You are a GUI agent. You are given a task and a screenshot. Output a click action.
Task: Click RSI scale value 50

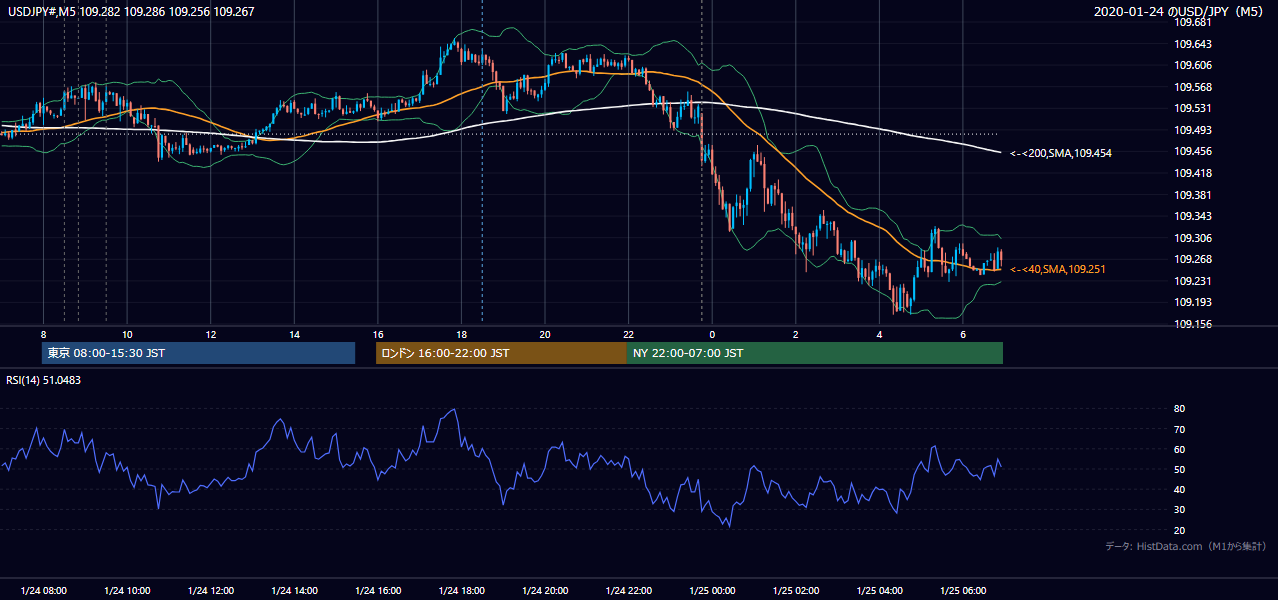click(x=1180, y=469)
